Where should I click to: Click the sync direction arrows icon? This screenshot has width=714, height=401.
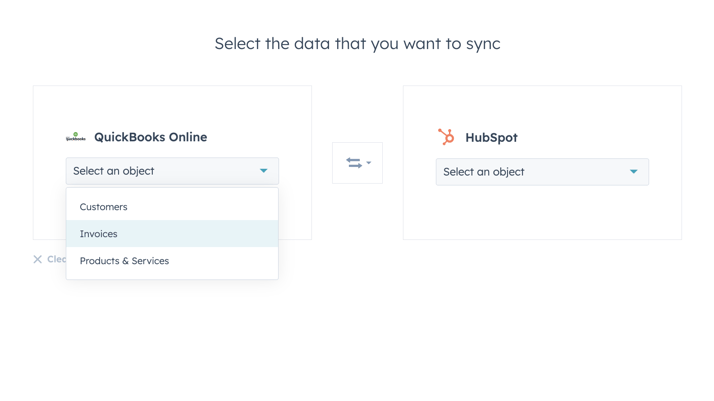point(353,163)
